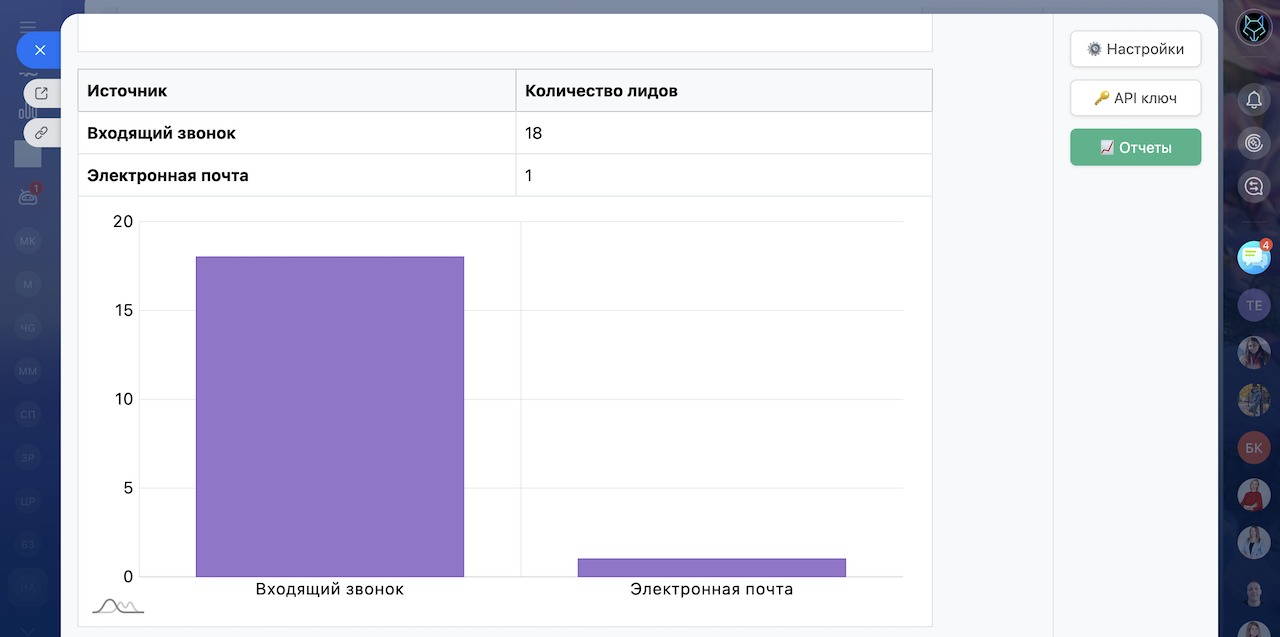Click the value 18 in the table

pyautogui.click(x=533, y=133)
